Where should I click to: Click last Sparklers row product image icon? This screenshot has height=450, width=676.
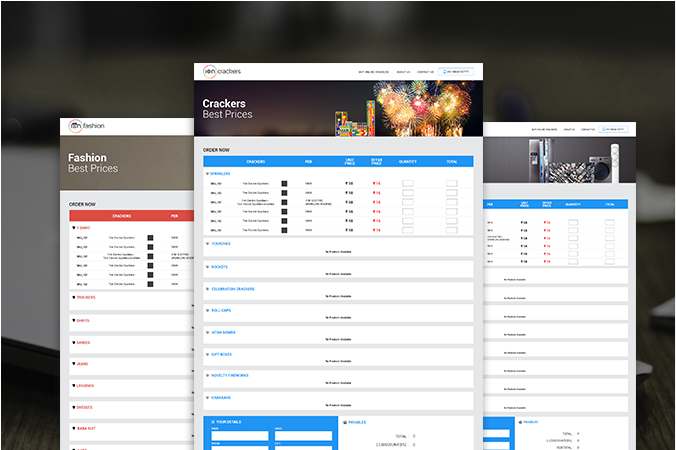pos(284,230)
